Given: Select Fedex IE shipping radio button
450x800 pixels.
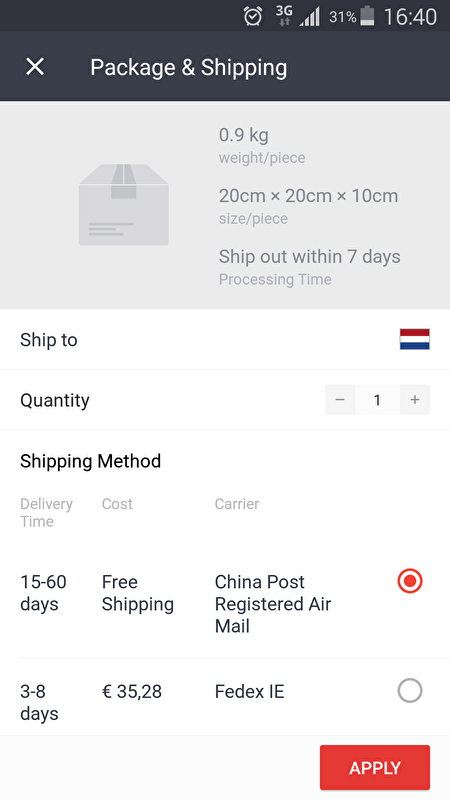Looking at the screenshot, I should [x=410, y=691].
